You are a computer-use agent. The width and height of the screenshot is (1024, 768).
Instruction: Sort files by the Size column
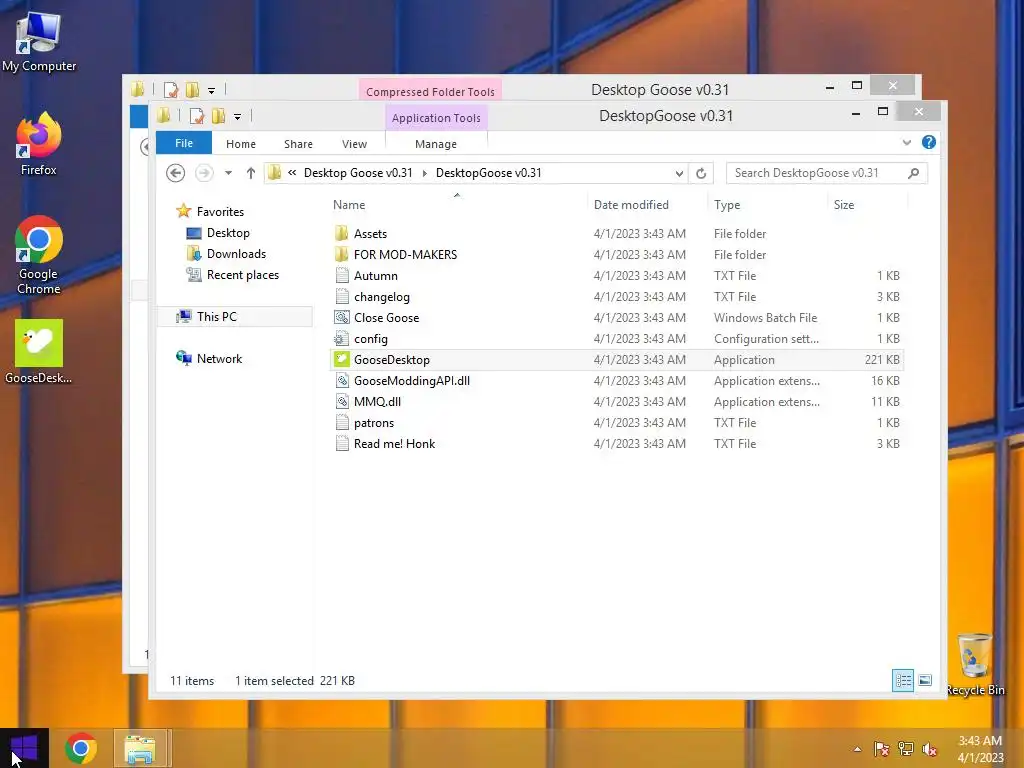point(867,204)
